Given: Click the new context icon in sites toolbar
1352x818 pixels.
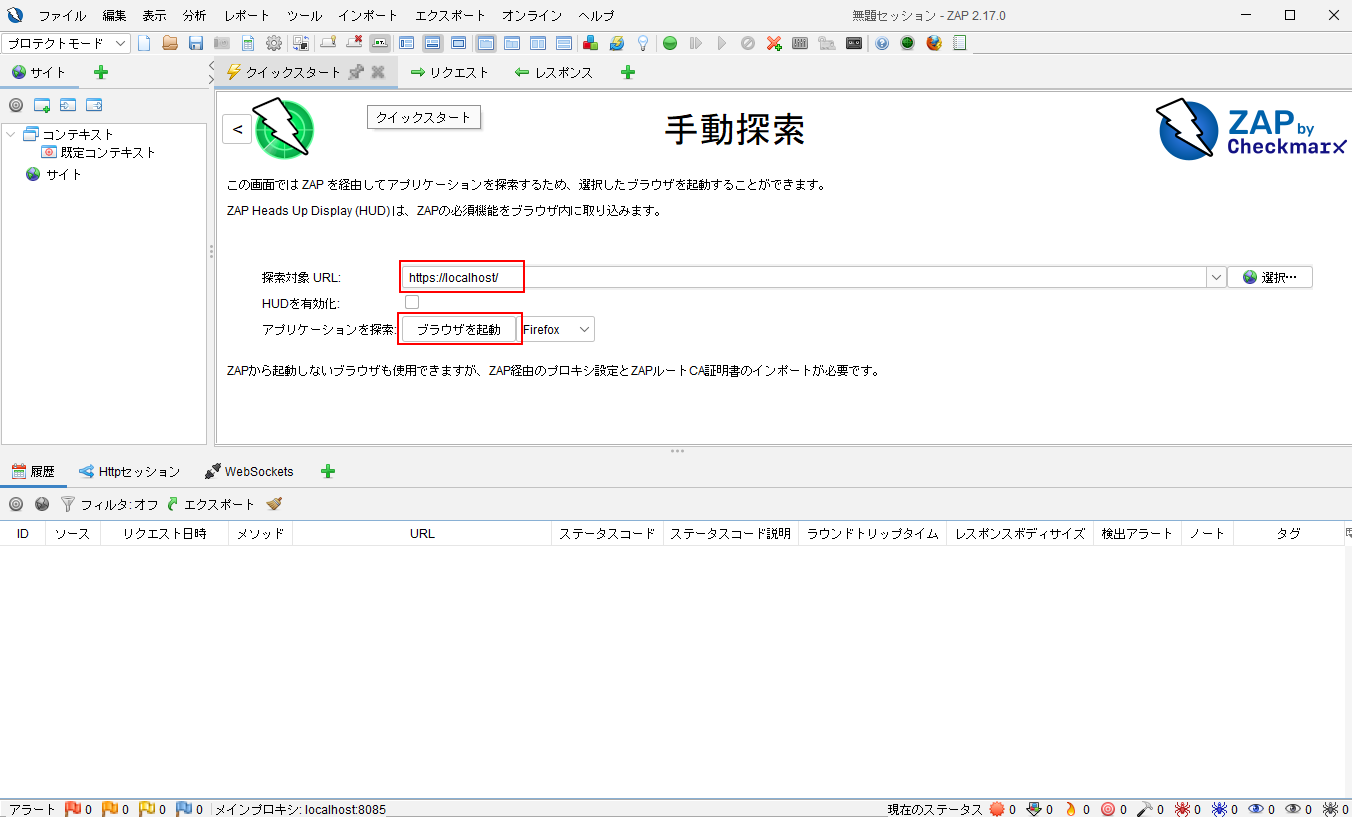Looking at the screenshot, I should pyautogui.click(x=42, y=105).
